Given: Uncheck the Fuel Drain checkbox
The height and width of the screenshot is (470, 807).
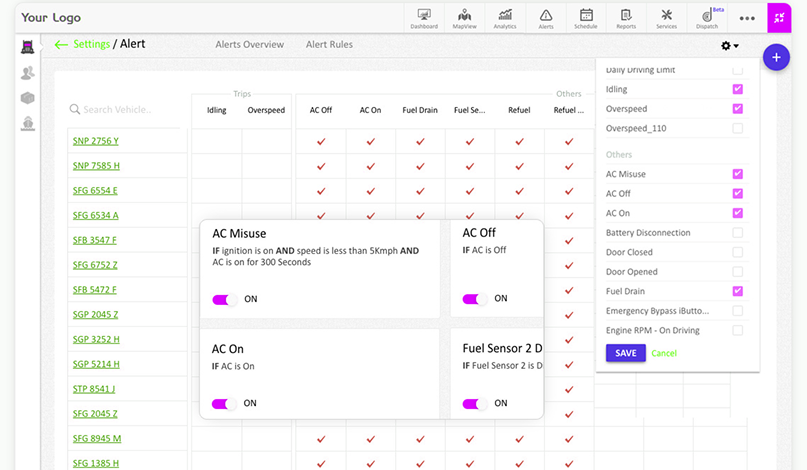Looking at the screenshot, I should point(737,291).
